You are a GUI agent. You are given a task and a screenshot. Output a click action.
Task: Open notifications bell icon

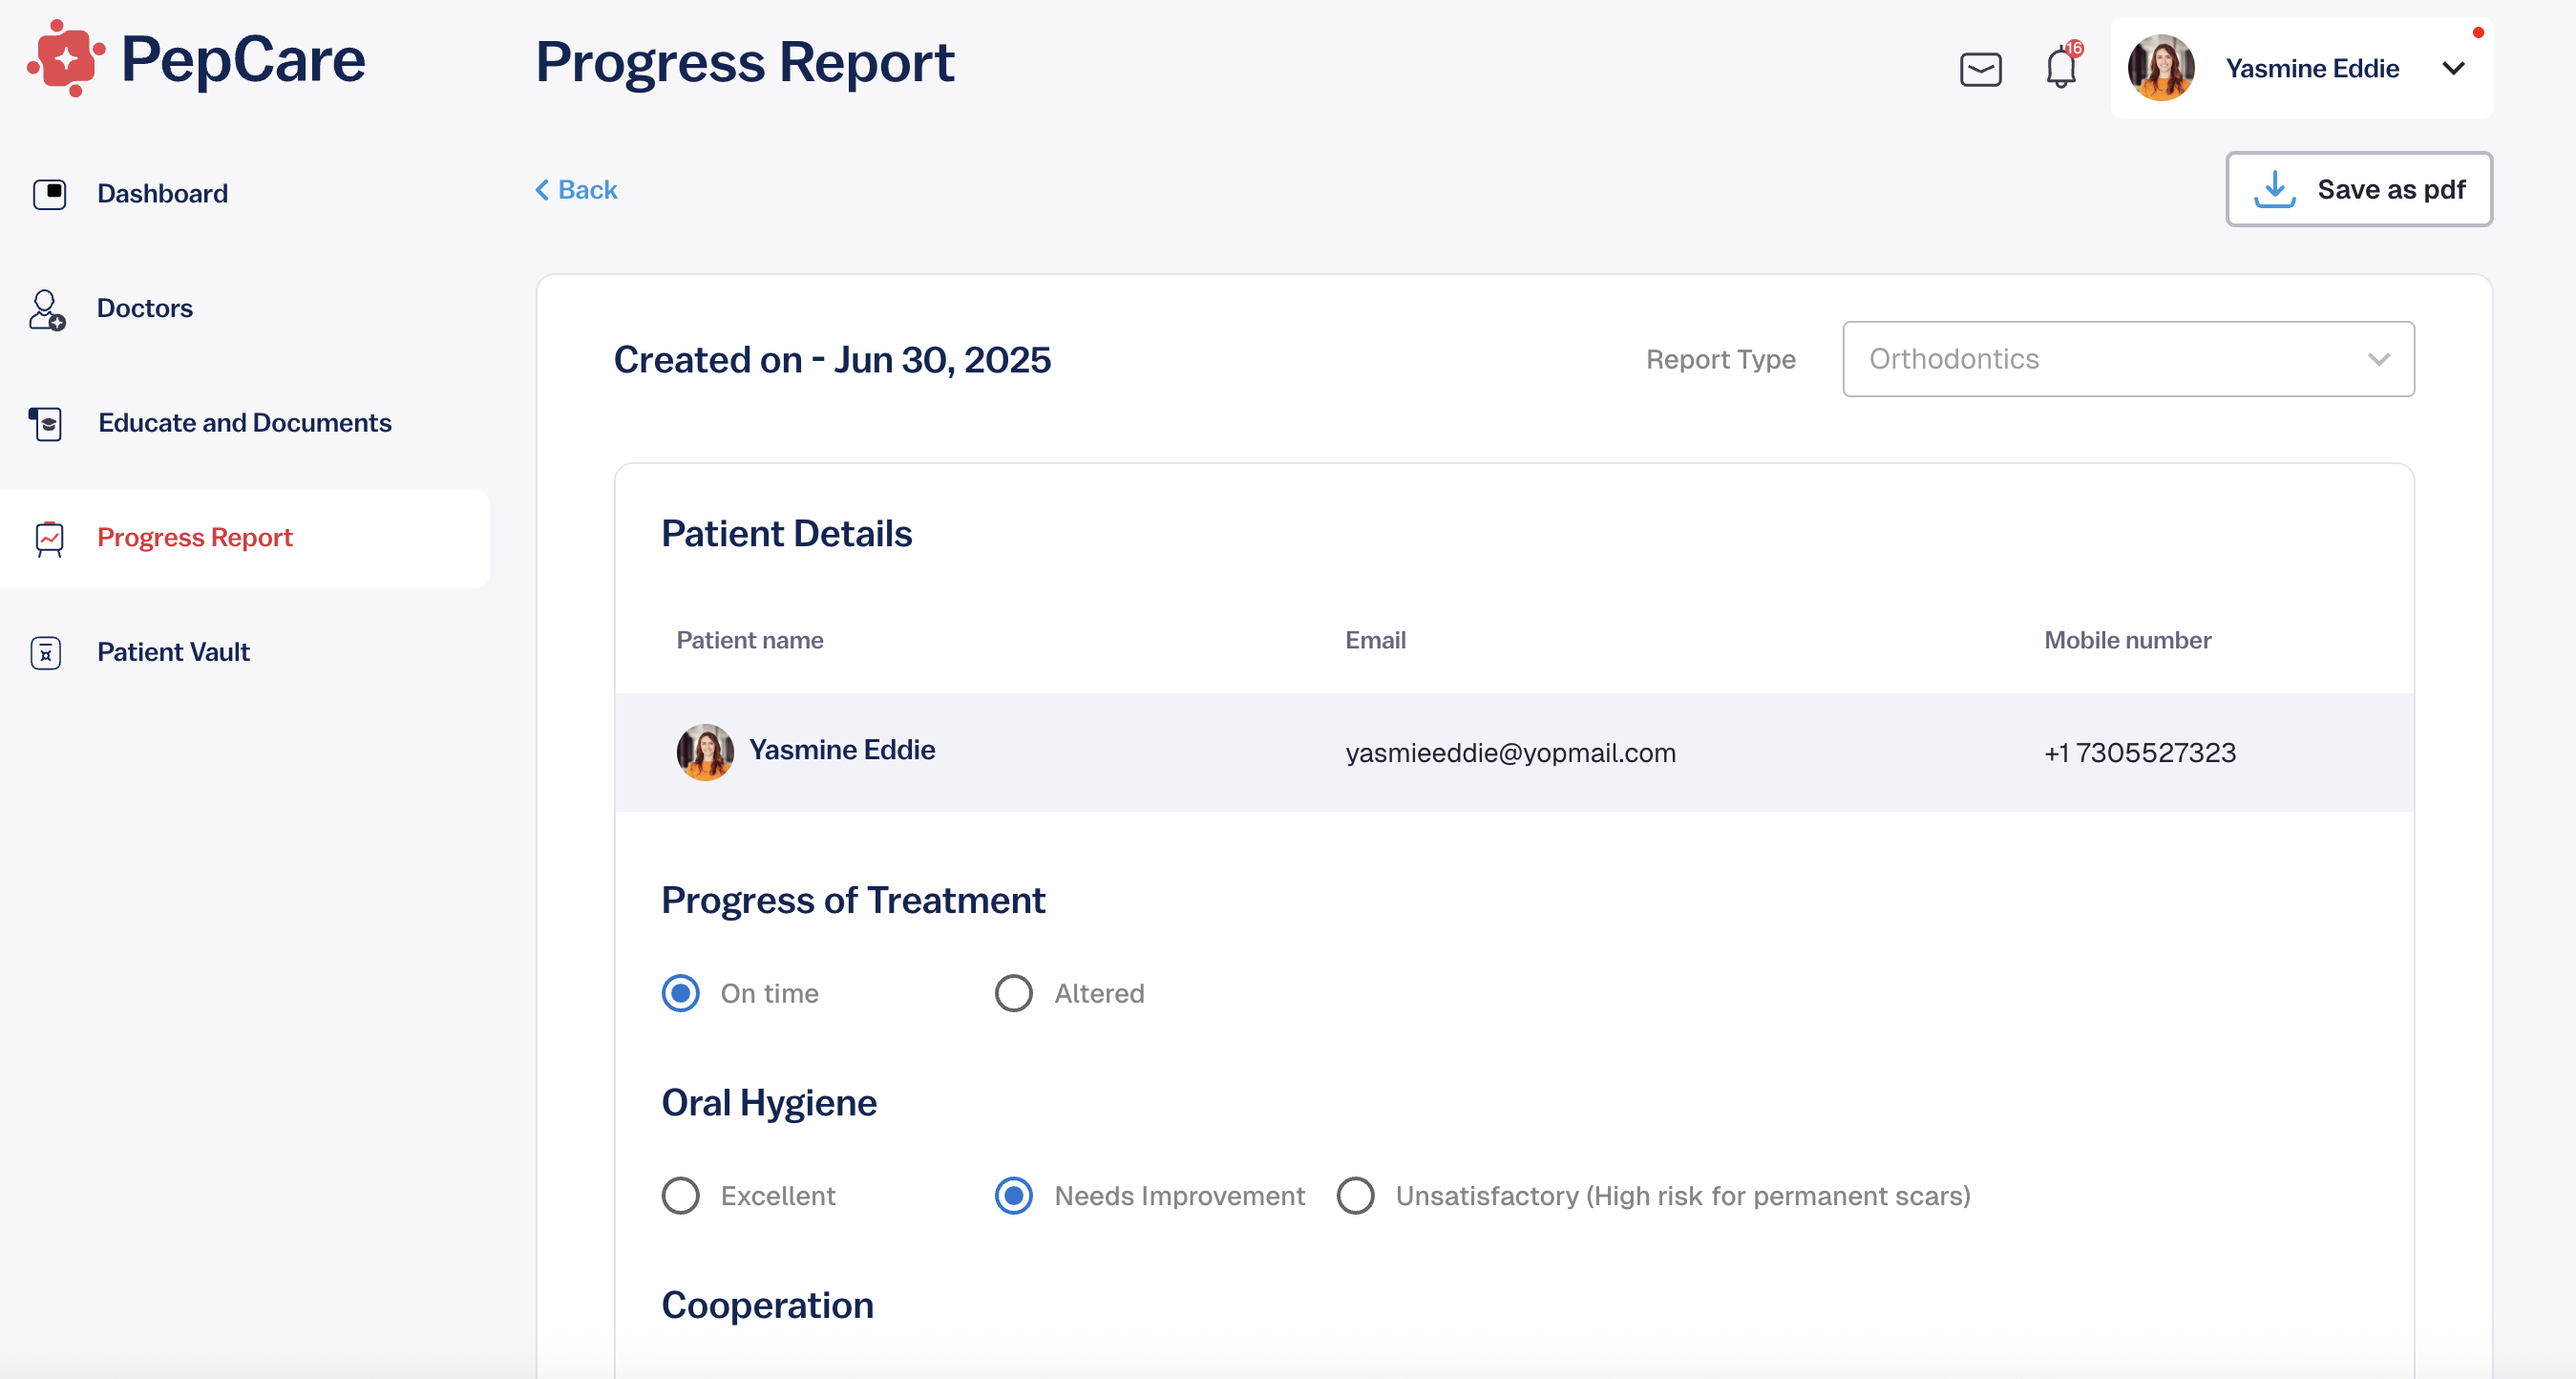pos(2061,68)
